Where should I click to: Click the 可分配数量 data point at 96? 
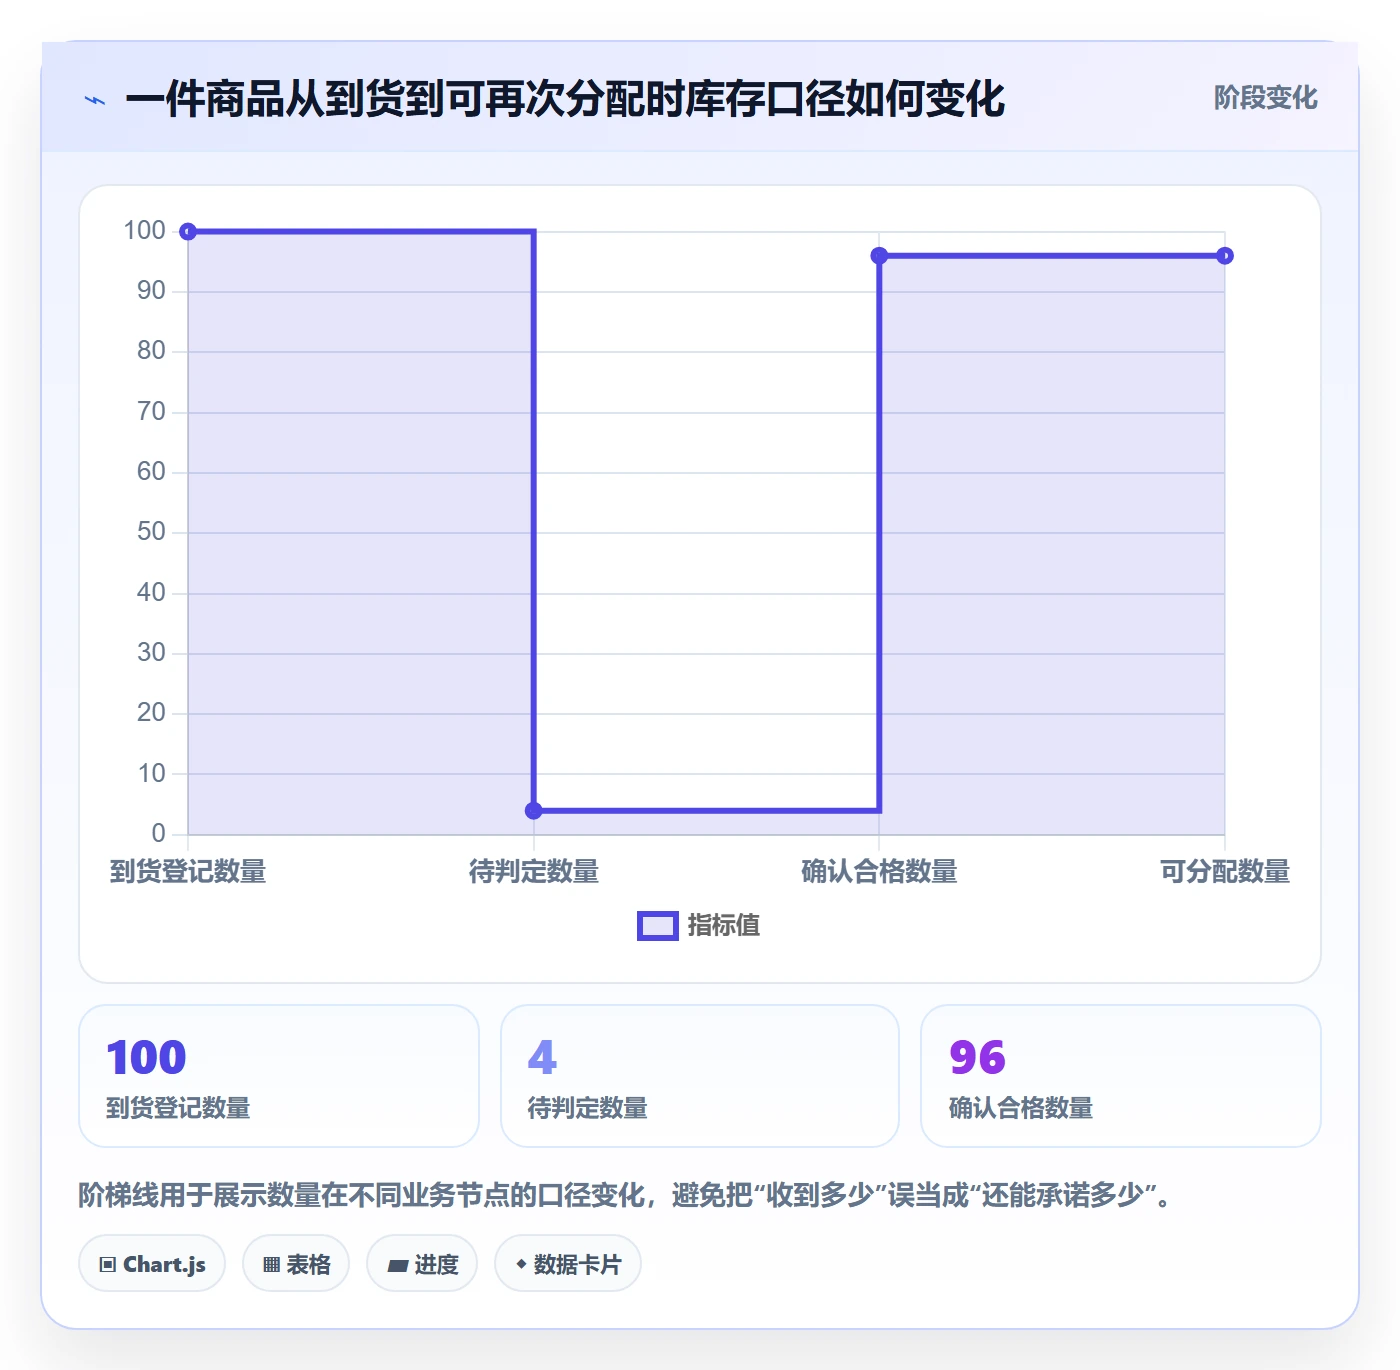(1225, 256)
